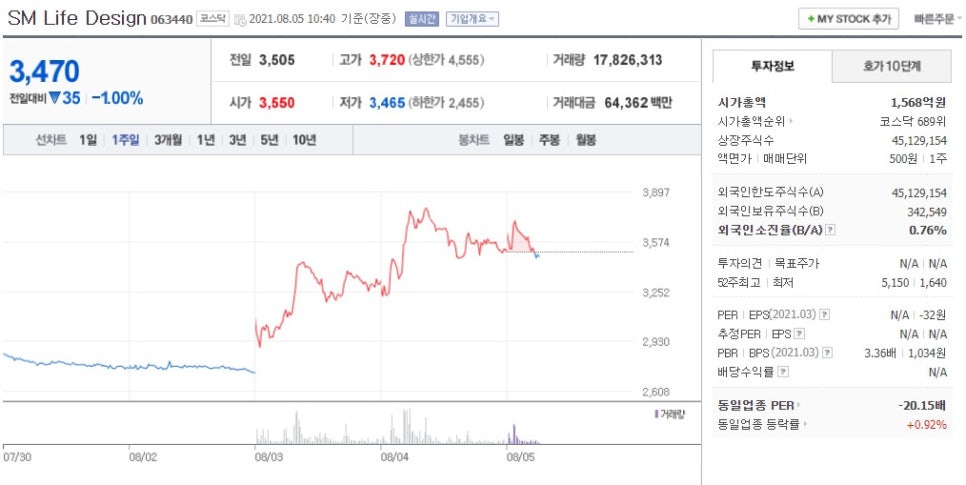
Task: Click help icon after EPS(2021.03)
Action: (x=824, y=315)
